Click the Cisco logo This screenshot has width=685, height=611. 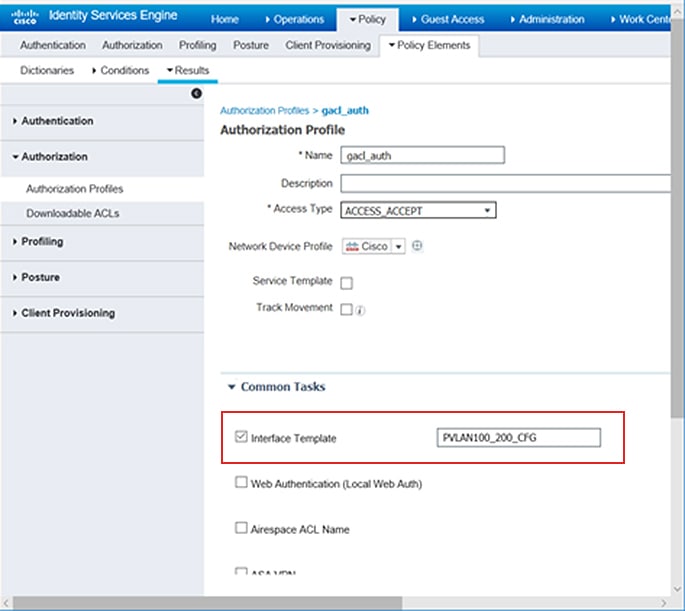pyautogui.click(x=24, y=17)
